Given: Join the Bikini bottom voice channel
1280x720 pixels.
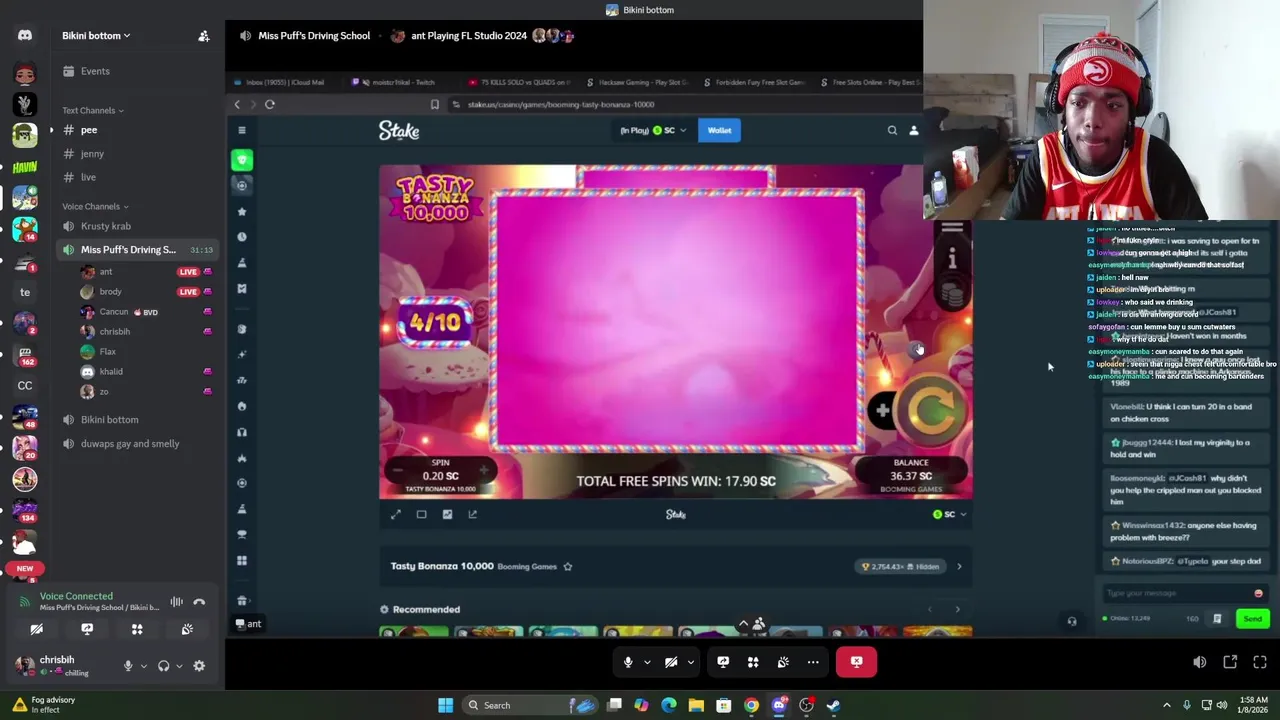Looking at the screenshot, I should pos(136,420).
